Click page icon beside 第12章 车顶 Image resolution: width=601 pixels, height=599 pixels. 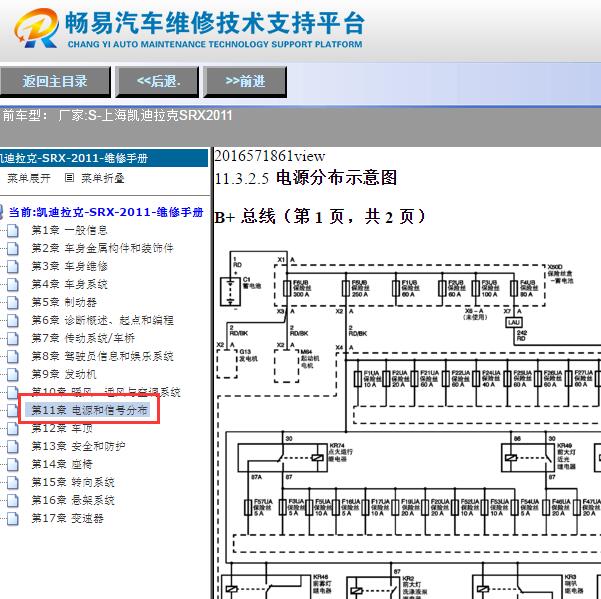pyautogui.click(x=13, y=429)
